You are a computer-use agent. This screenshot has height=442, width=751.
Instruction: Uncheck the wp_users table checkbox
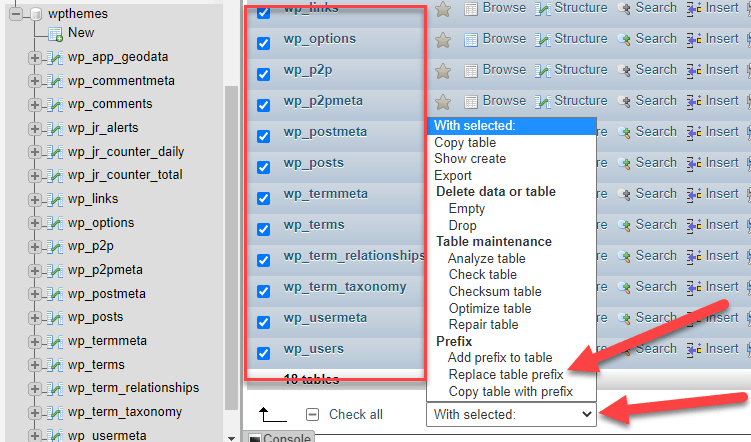pyautogui.click(x=263, y=353)
